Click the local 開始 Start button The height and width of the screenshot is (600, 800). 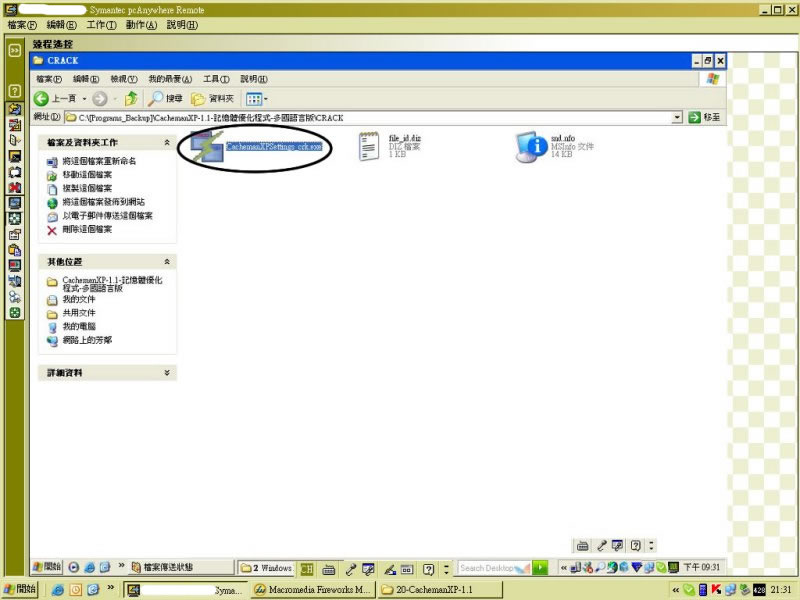(20, 589)
